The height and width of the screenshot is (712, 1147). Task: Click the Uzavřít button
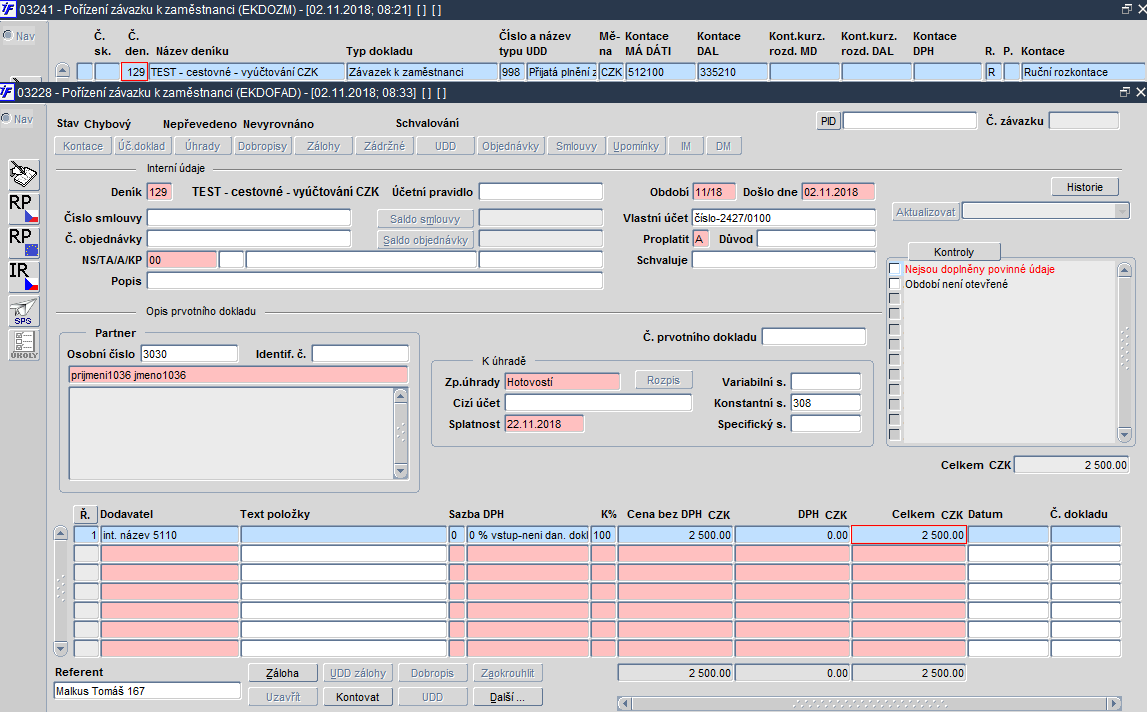click(282, 697)
